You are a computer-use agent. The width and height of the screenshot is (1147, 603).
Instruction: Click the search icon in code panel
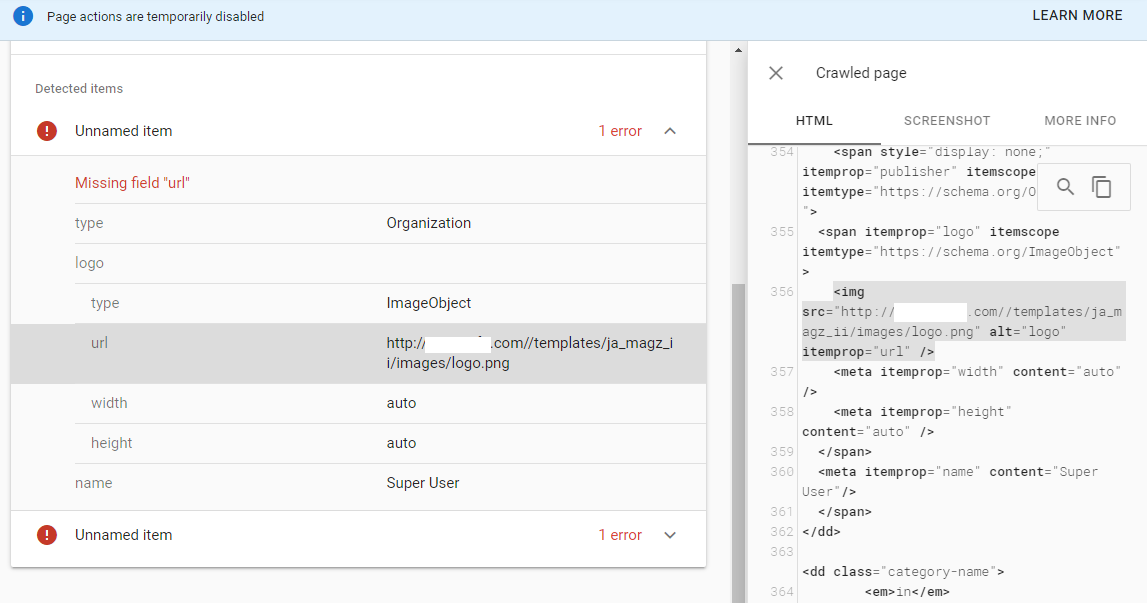coord(1065,187)
